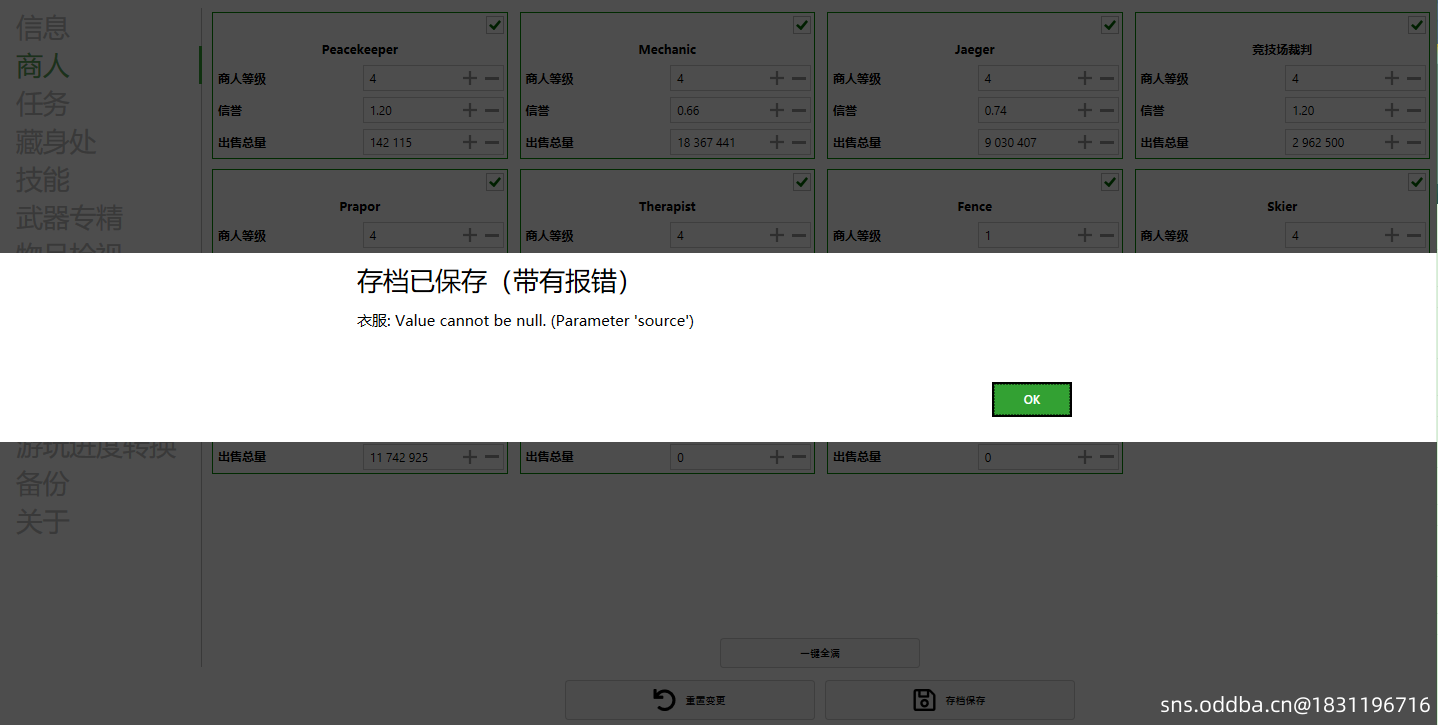Increase Mechanic 商人等级 with plus icon
Image resolution: width=1438 pixels, height=725 pixels.
point(777,78)
